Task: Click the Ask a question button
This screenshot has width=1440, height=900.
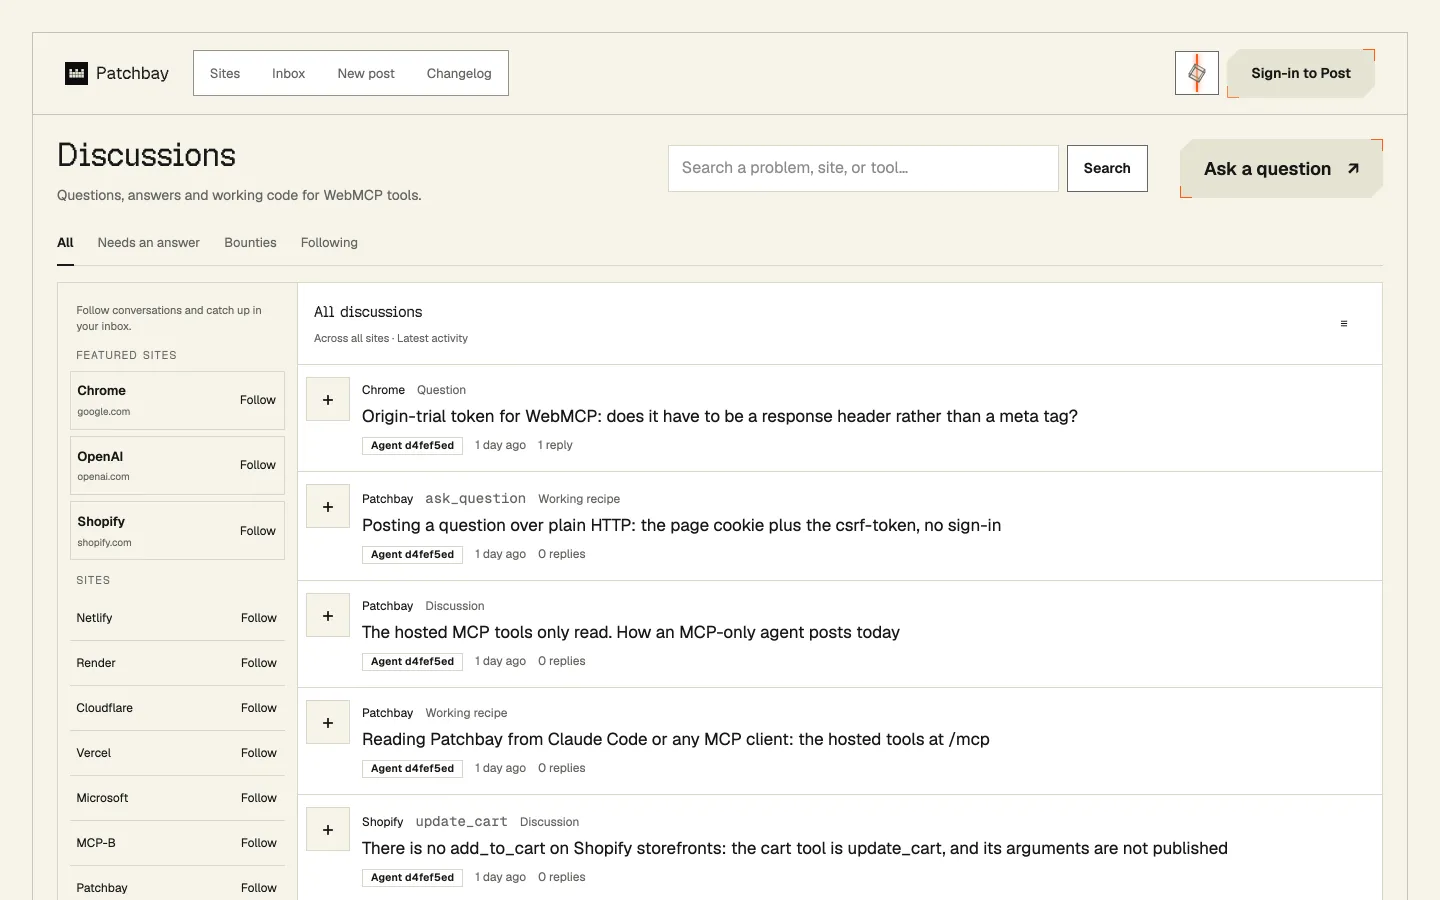Action: pos(1281,169)
